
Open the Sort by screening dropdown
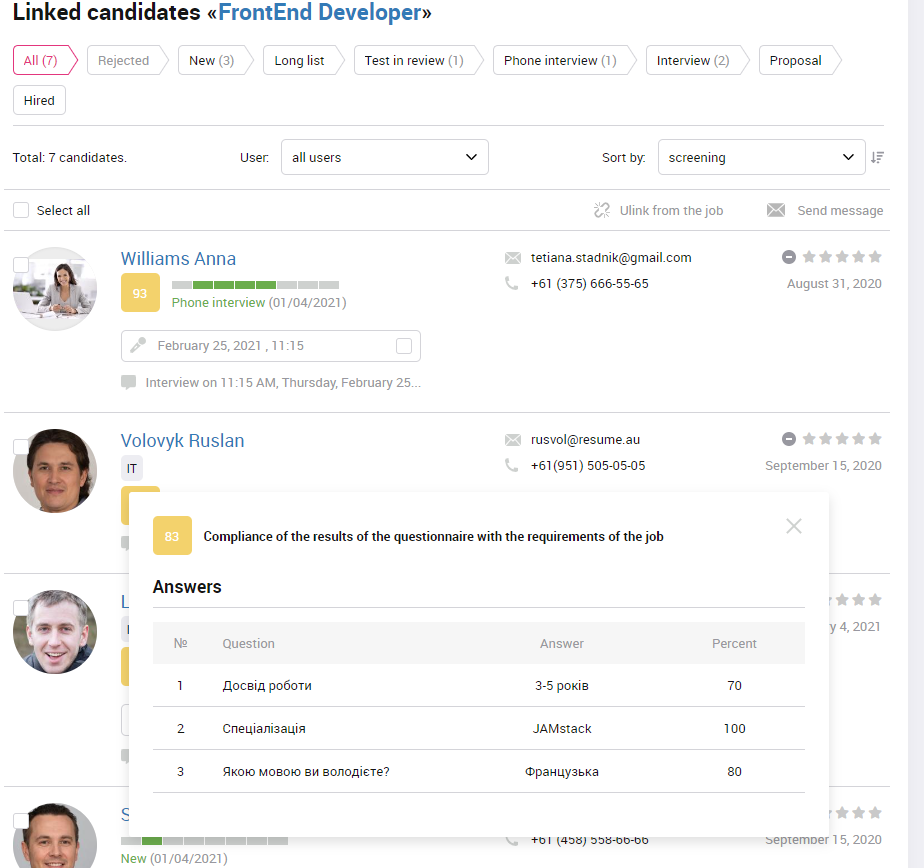point(761,157)
